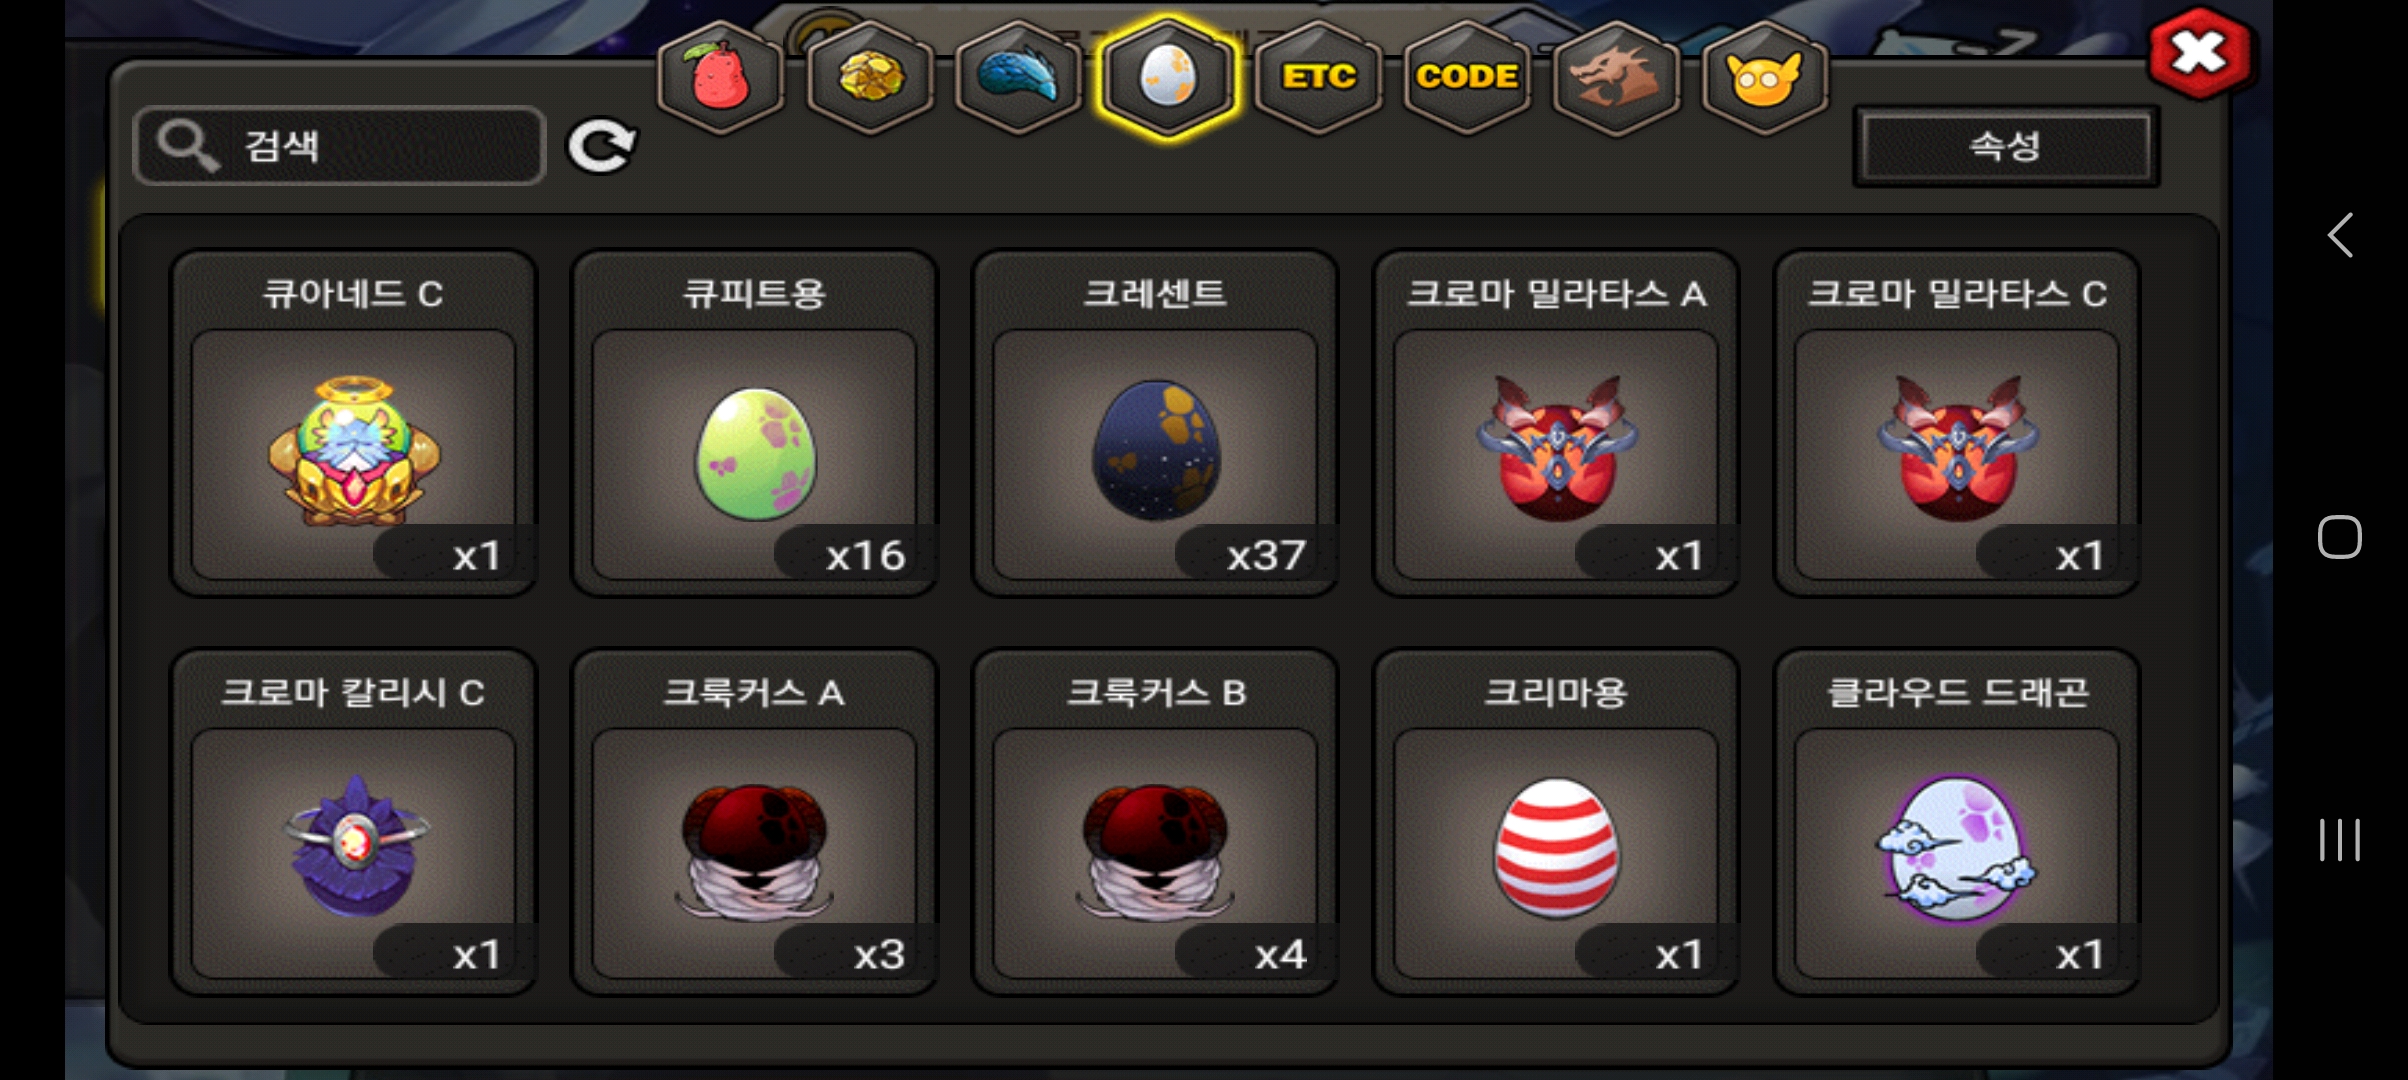Open the blue dragon scale category tab
The height and width of the screenshot is (1080, 2408).
(x=1018, y=77)
